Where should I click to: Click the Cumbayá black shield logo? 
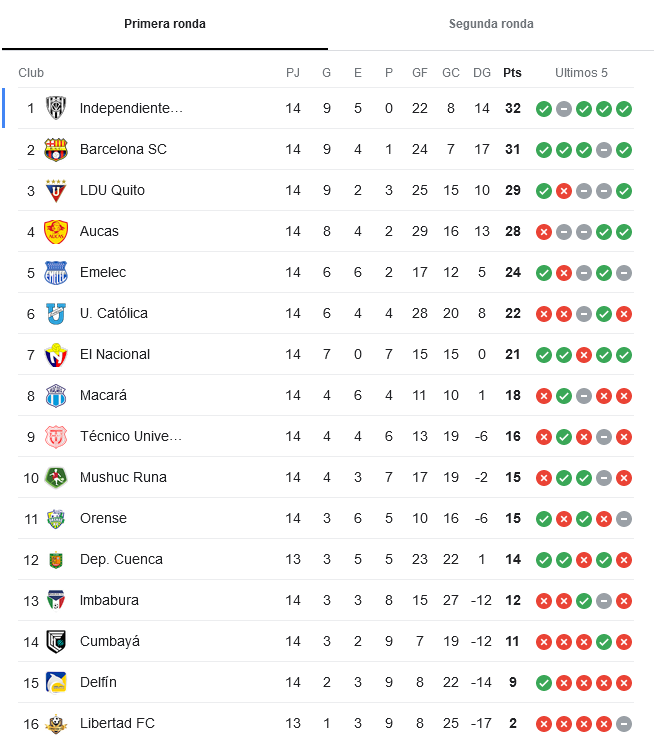point(56,642)
